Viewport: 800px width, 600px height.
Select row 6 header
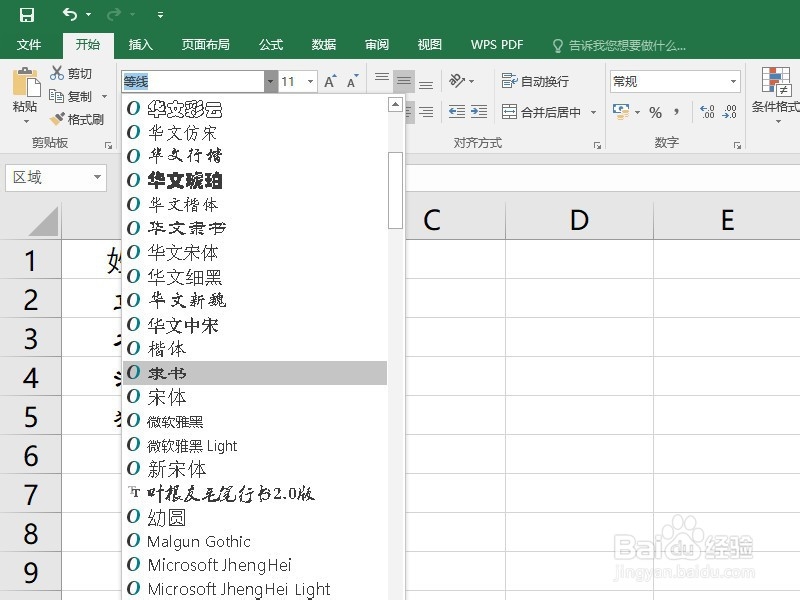click(31, 455)
